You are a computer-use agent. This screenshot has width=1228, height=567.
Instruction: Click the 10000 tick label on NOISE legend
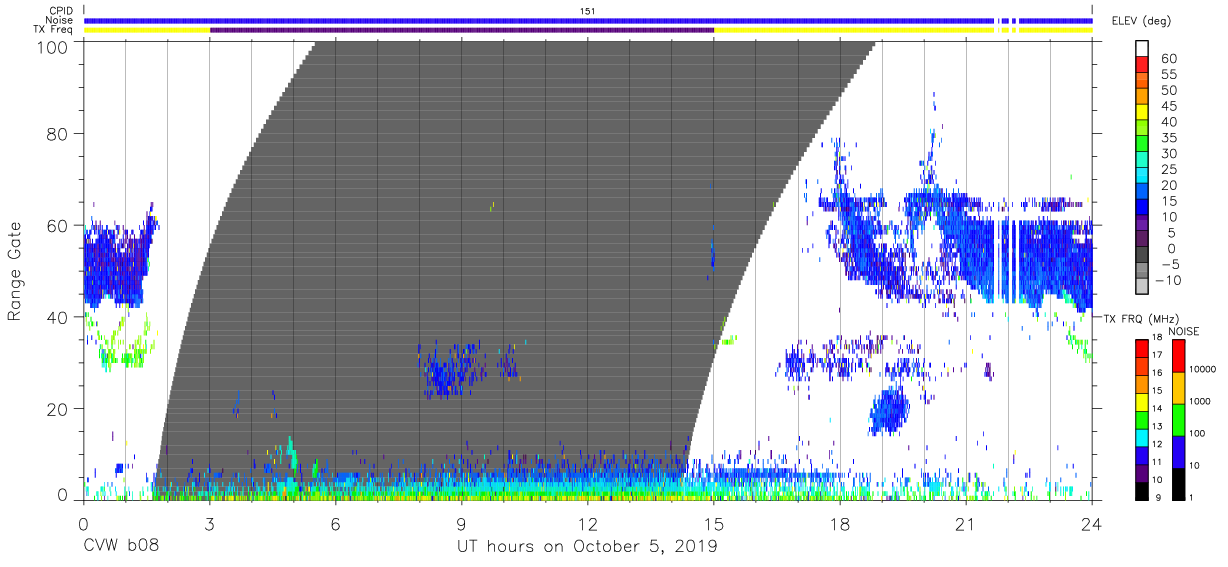1204,371
